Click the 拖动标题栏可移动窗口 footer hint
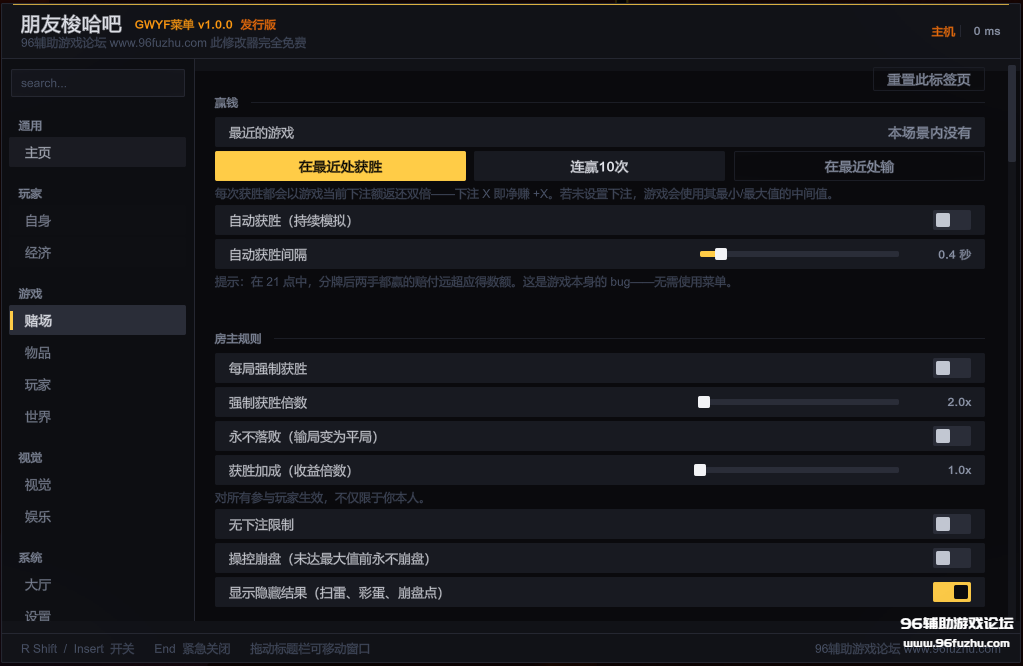The height and width of the screenshot is (666, 1023). click(x=310, y=649)
